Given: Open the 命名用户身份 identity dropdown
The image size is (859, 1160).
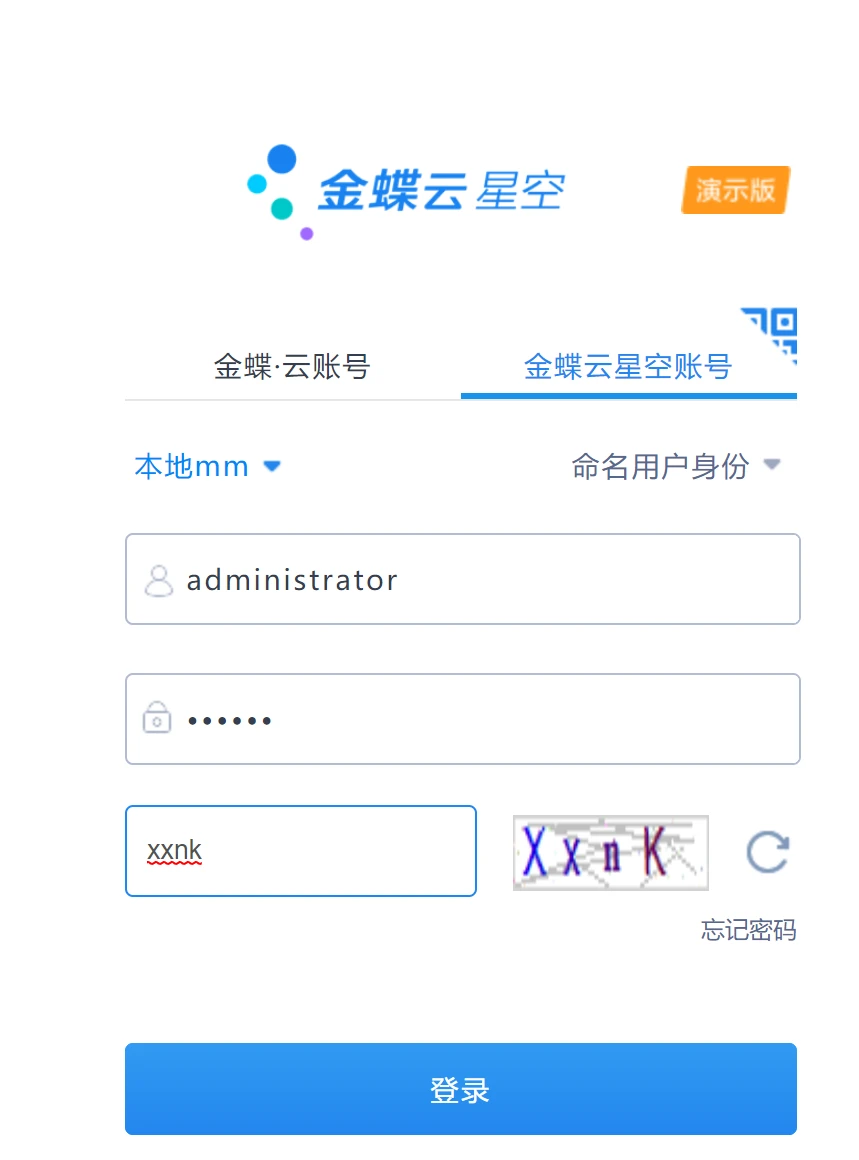Looking at the screenshot, I should (x=676, y=466).
